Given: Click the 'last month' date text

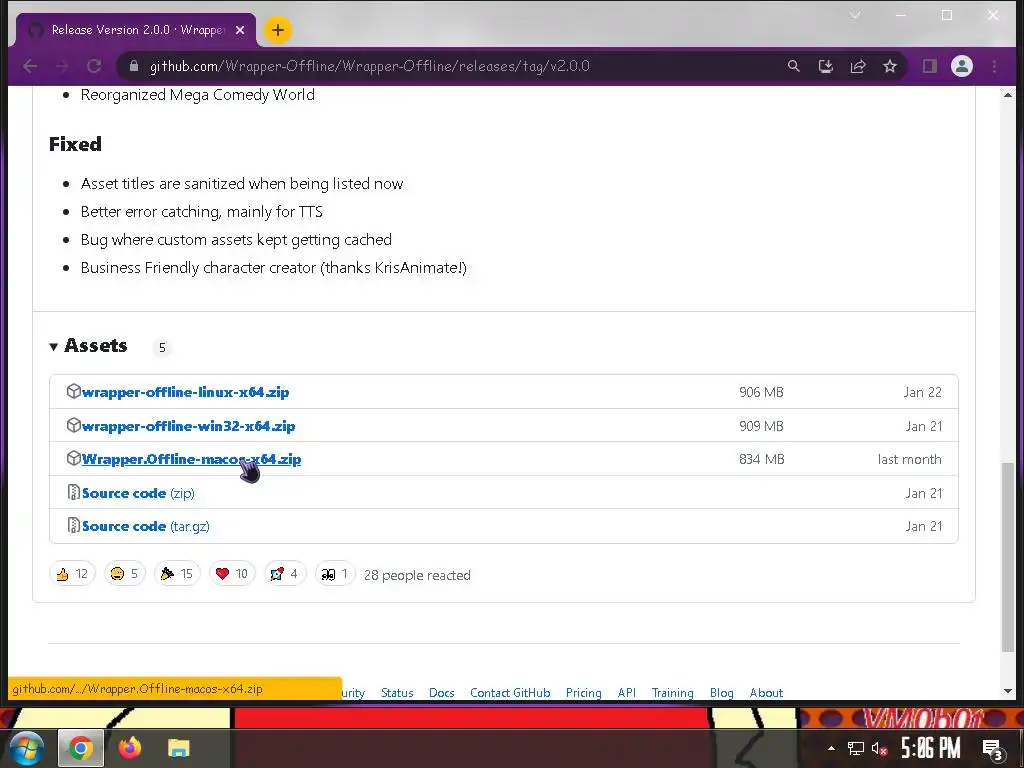Looking at the screenshot, I should pos(909,459).
